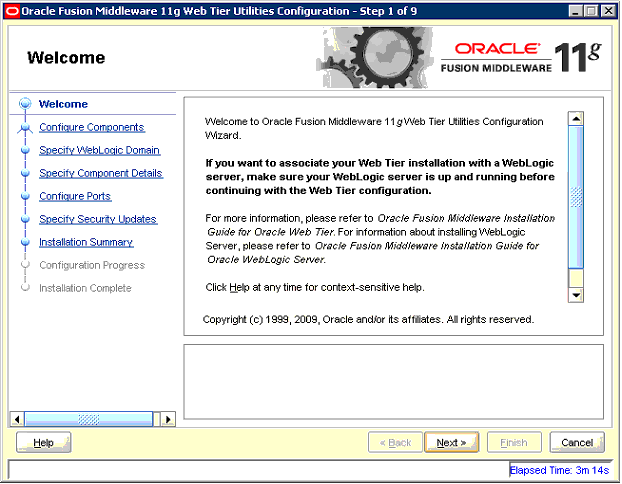Click the Configure Components step marker icon
The height and width of the screenshot is (484, 622).
pos(25,128)
